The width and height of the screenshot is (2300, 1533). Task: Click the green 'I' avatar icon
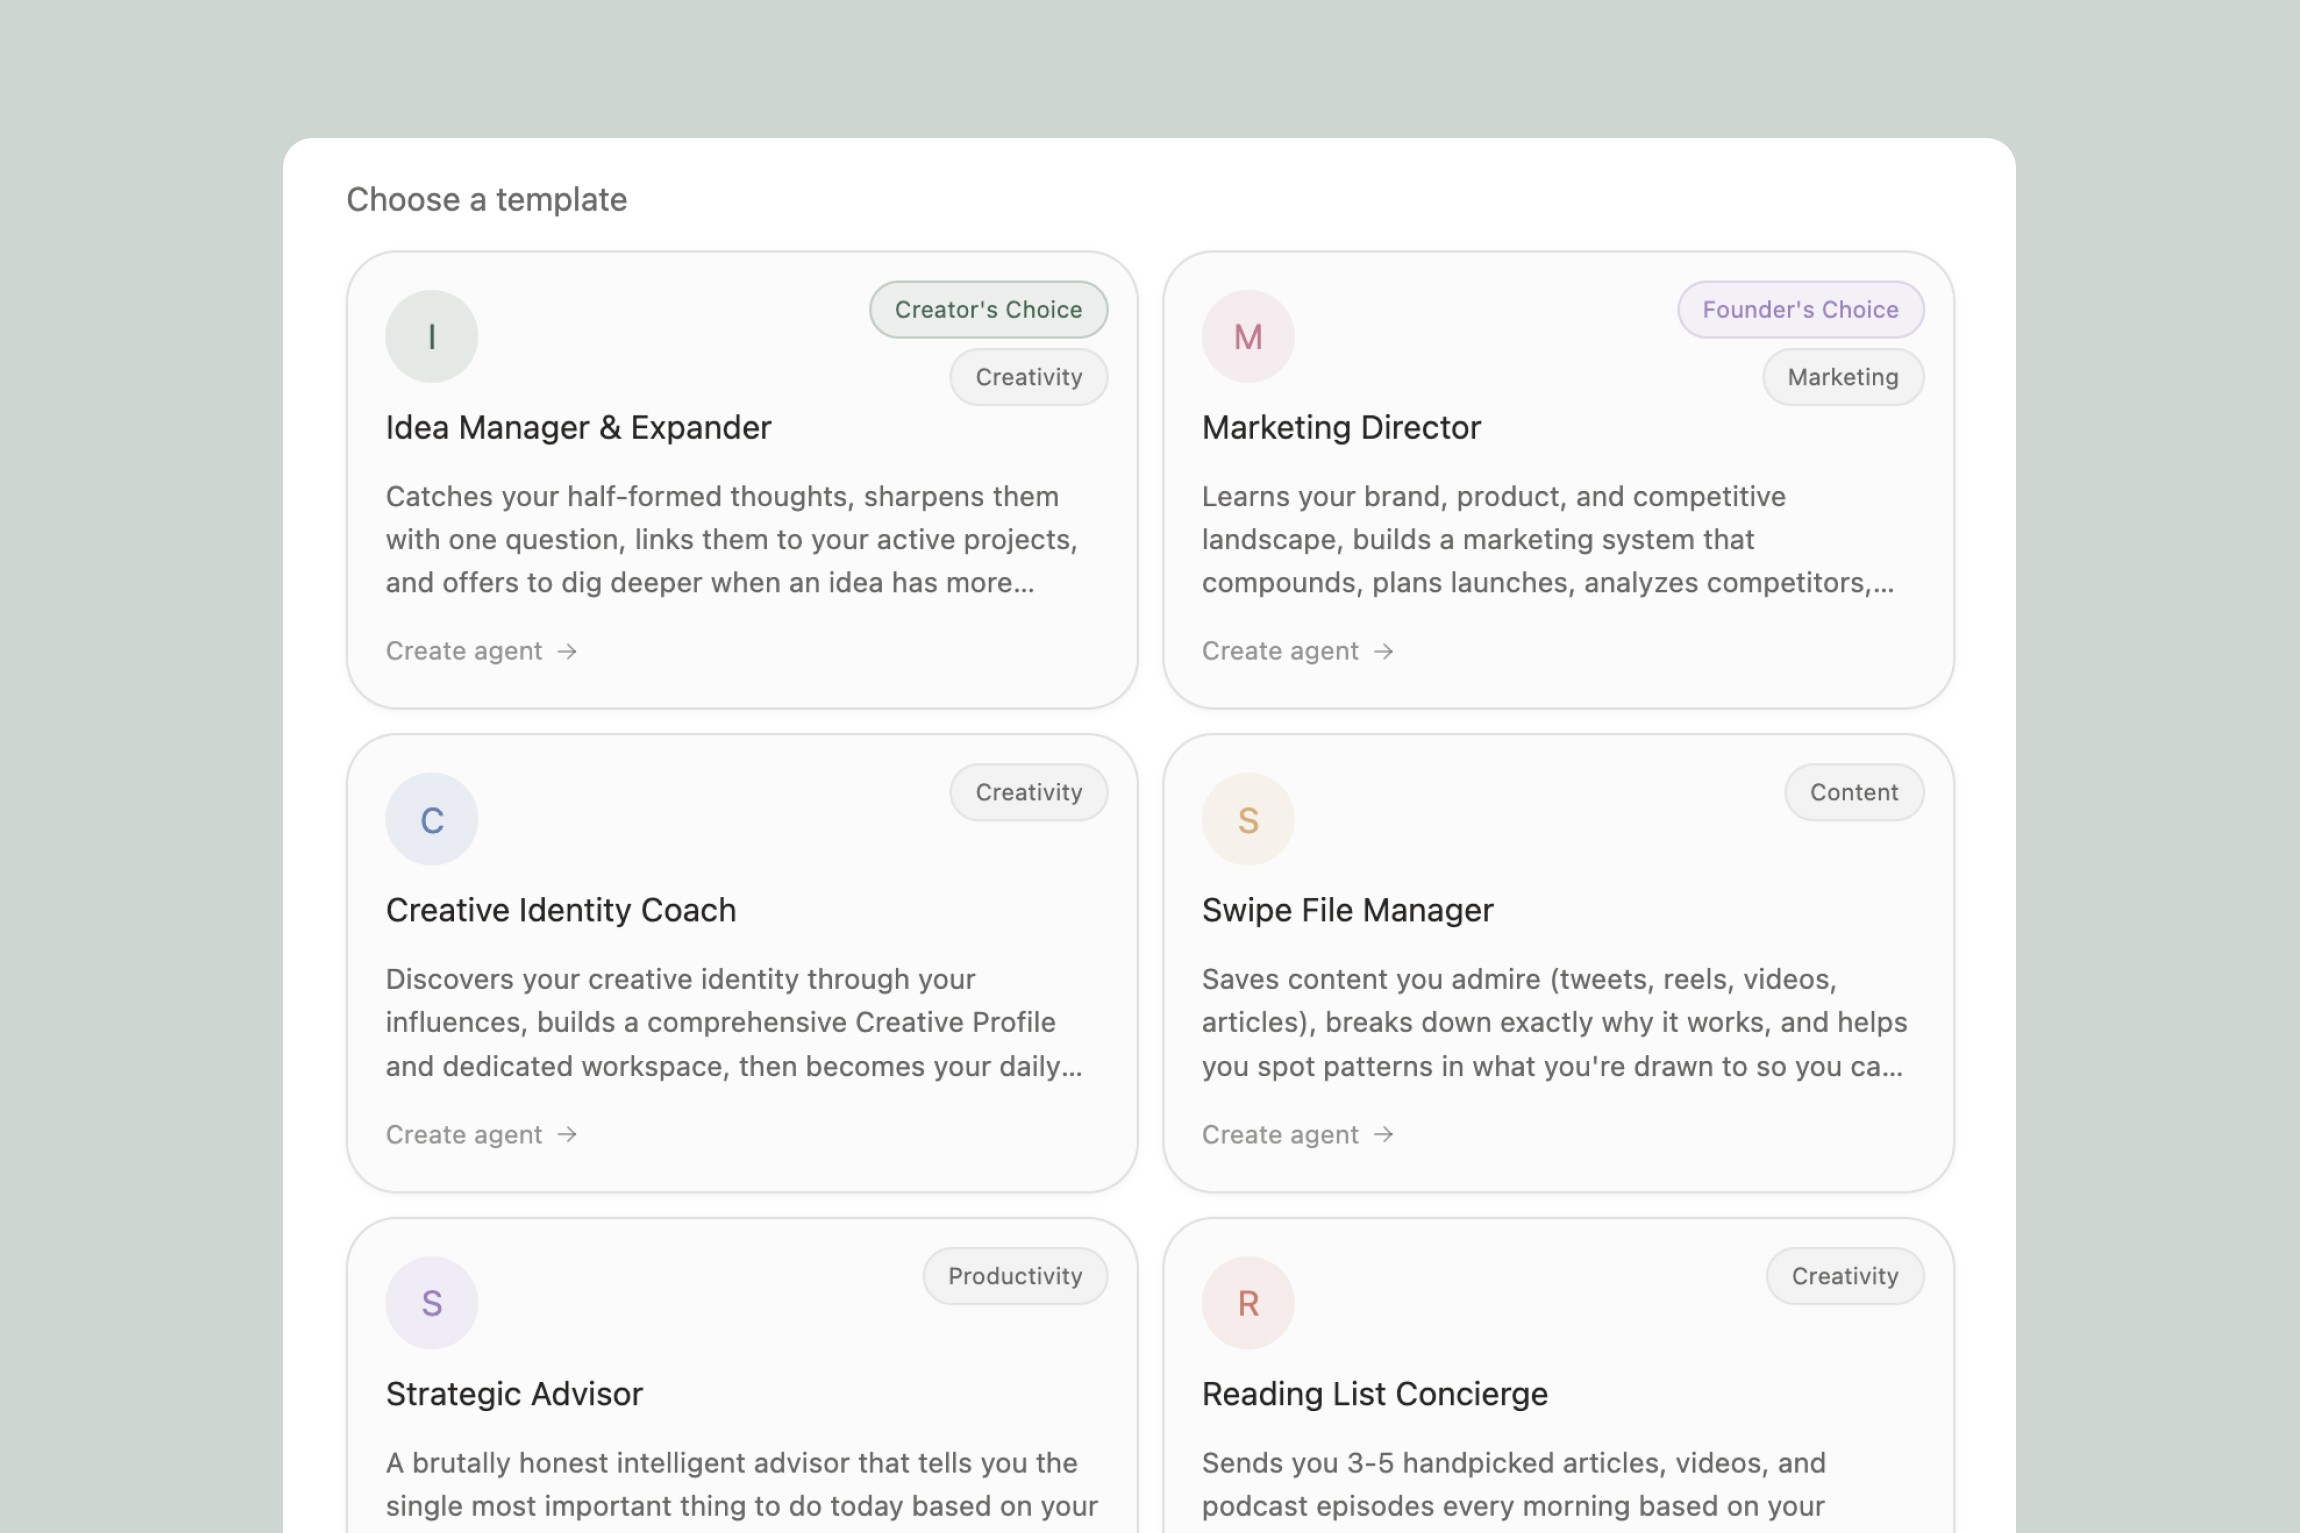pyautogui.click(x=431, y=336)
